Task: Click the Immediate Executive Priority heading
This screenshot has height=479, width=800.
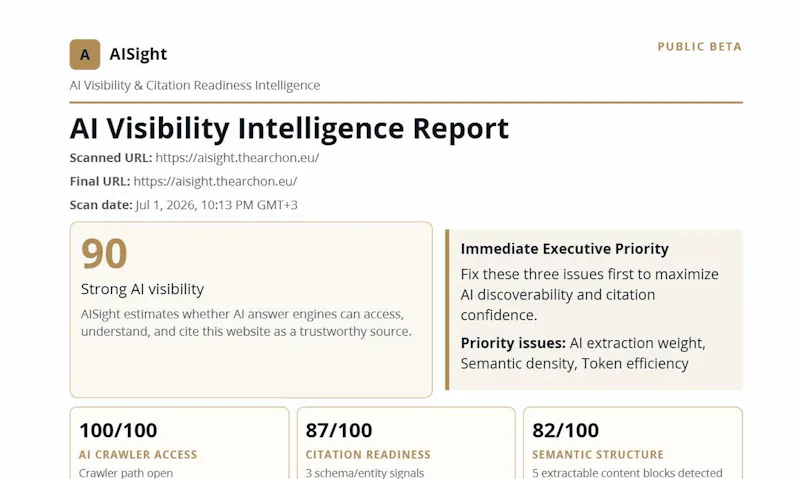Action: [x=564, y=249]
